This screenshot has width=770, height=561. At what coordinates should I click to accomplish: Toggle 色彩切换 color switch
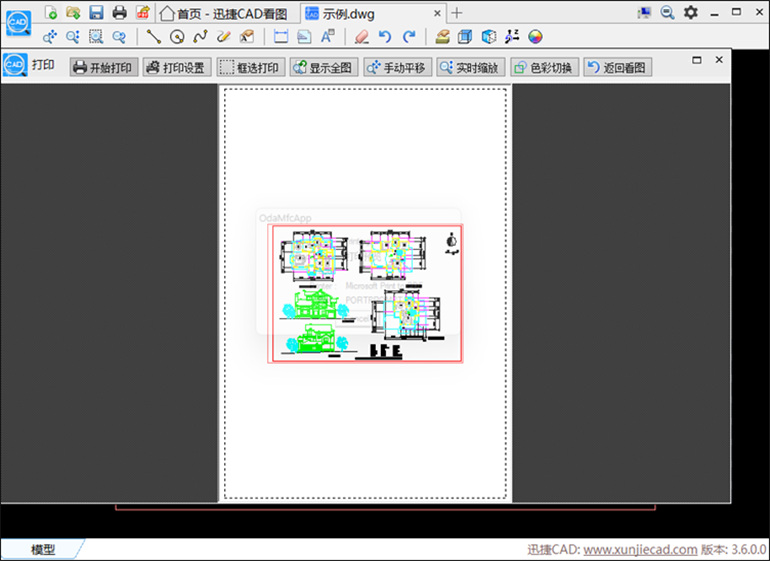coord(544,67)
